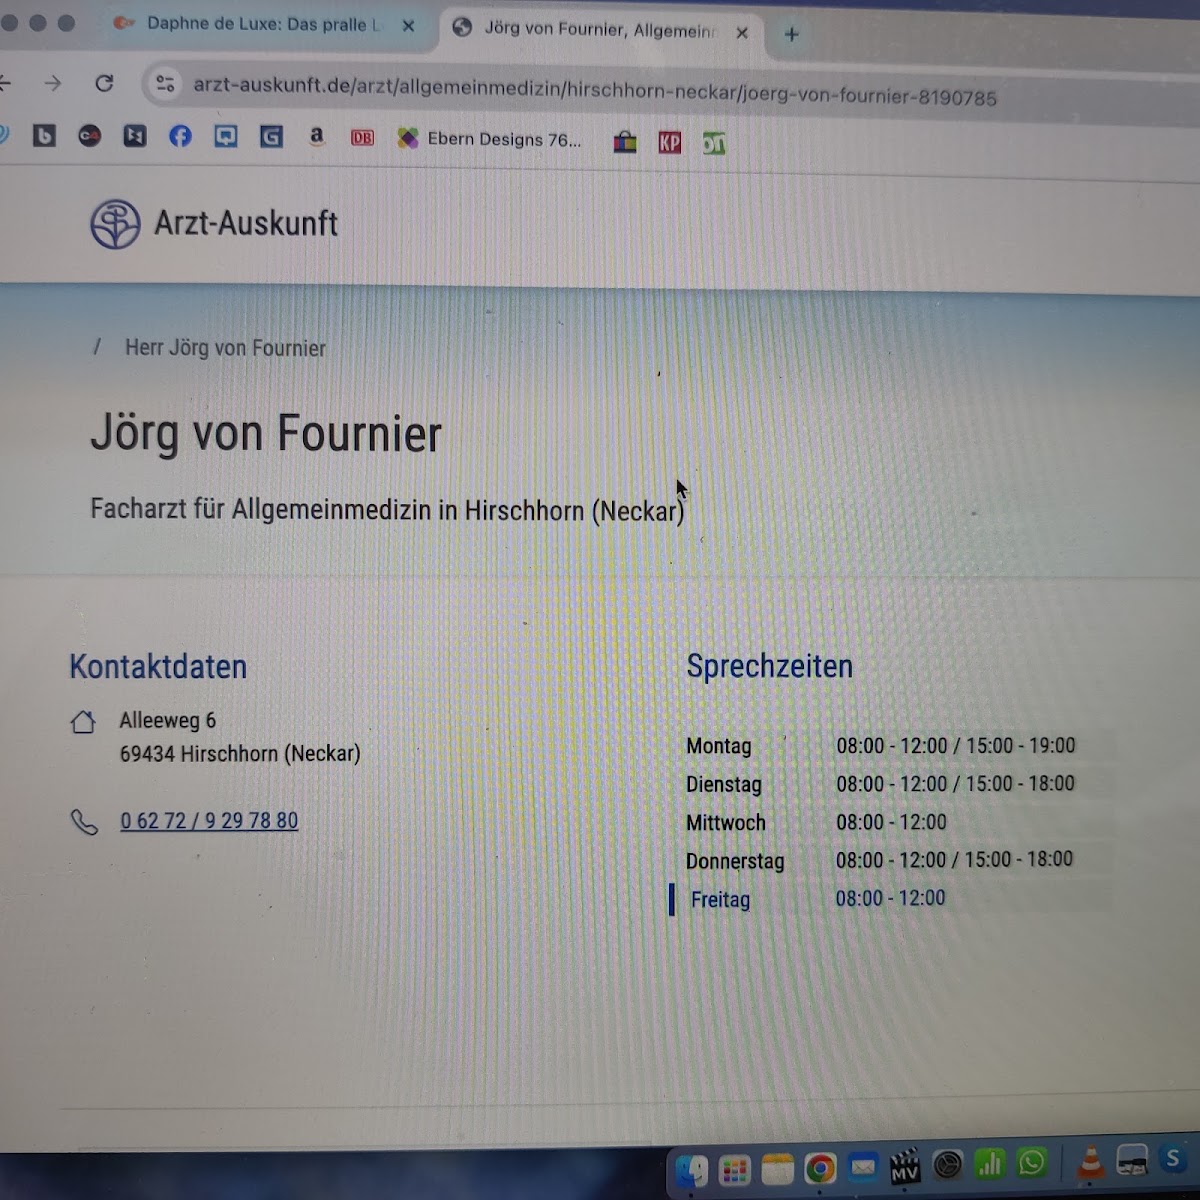Close the Jörg von Fournier tab

(x=742, y=33)
